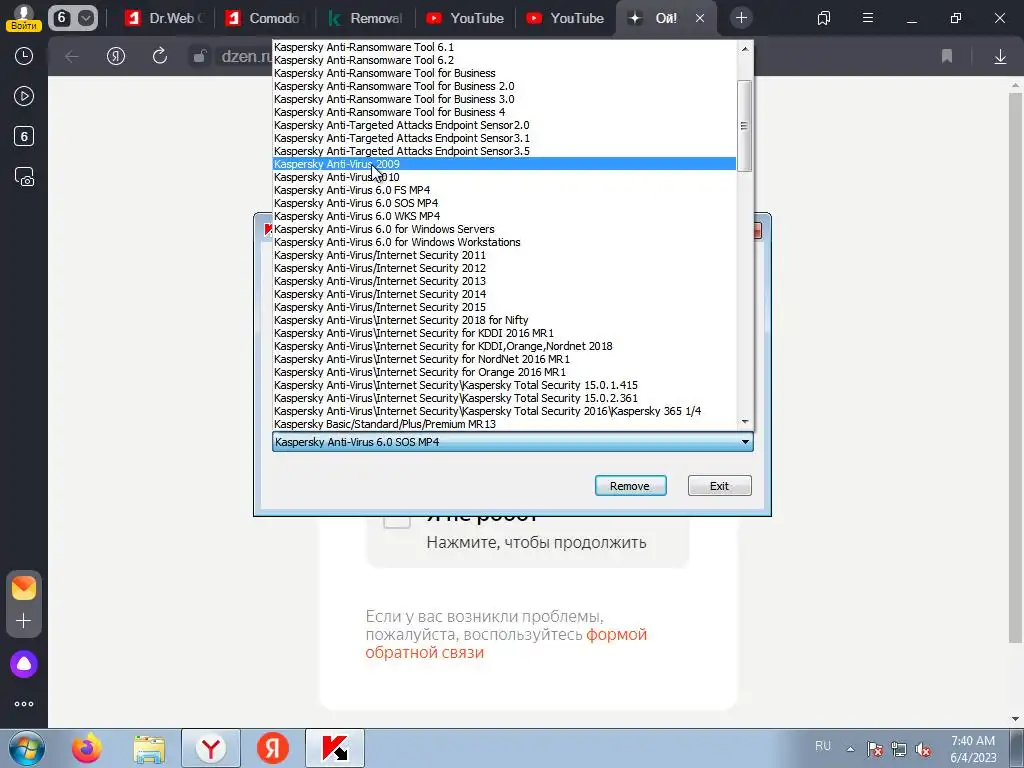
Task: Show hidden tray icons arrow
Action: coord(850,749)
